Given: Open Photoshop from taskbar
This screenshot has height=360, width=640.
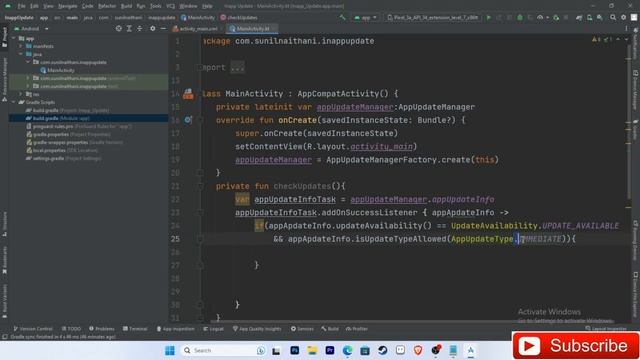Looking at the screenshot, I should coord(294,350).
